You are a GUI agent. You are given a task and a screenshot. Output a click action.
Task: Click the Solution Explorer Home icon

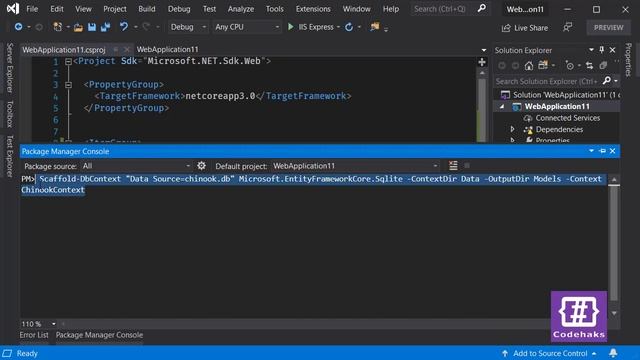pyautogui.click(x=529, y=65)
